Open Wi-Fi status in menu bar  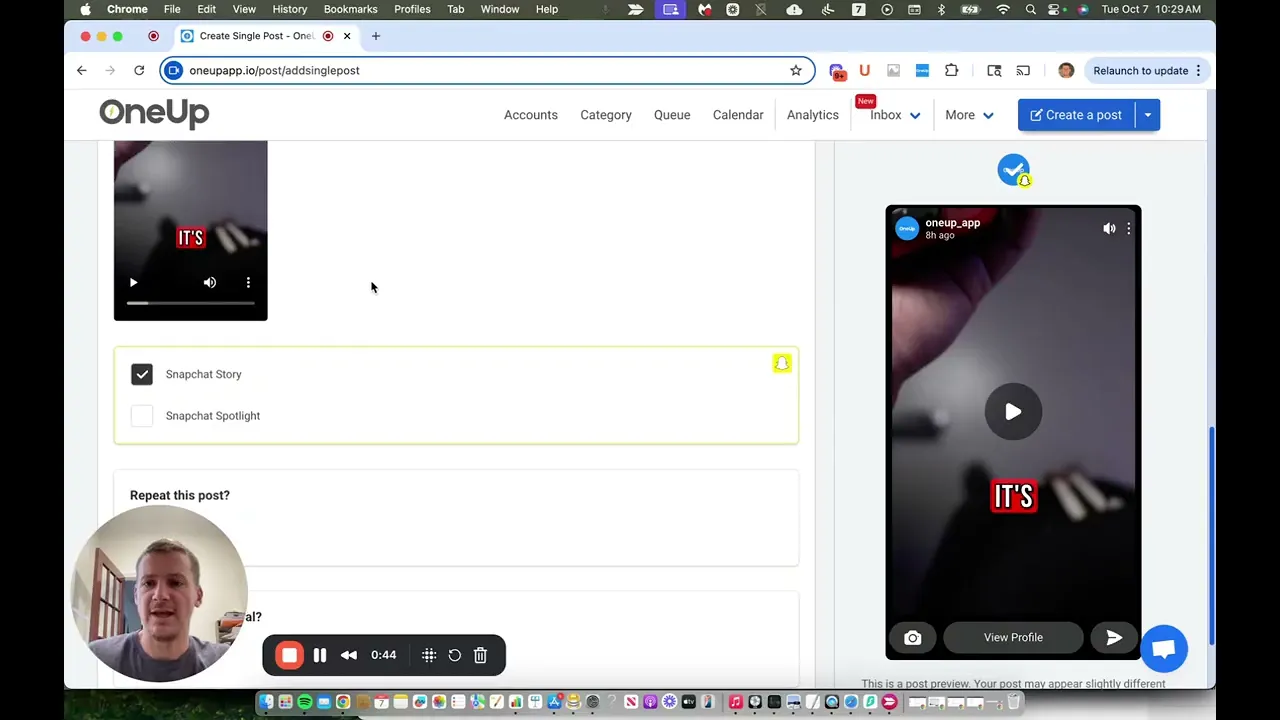click(1003, 9)
